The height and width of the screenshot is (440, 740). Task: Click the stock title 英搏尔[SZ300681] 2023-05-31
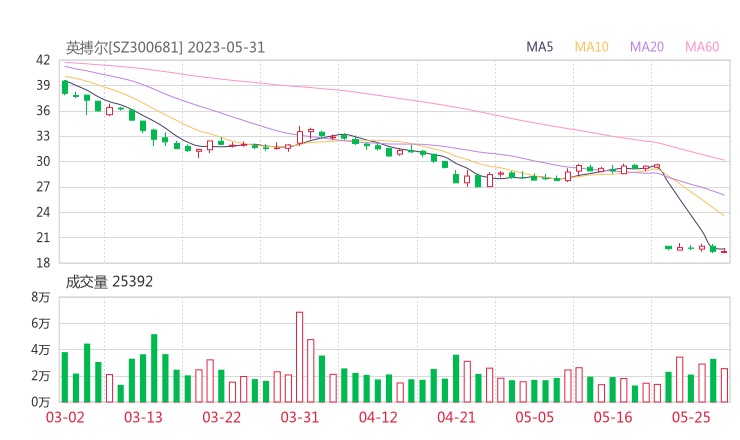165,47
